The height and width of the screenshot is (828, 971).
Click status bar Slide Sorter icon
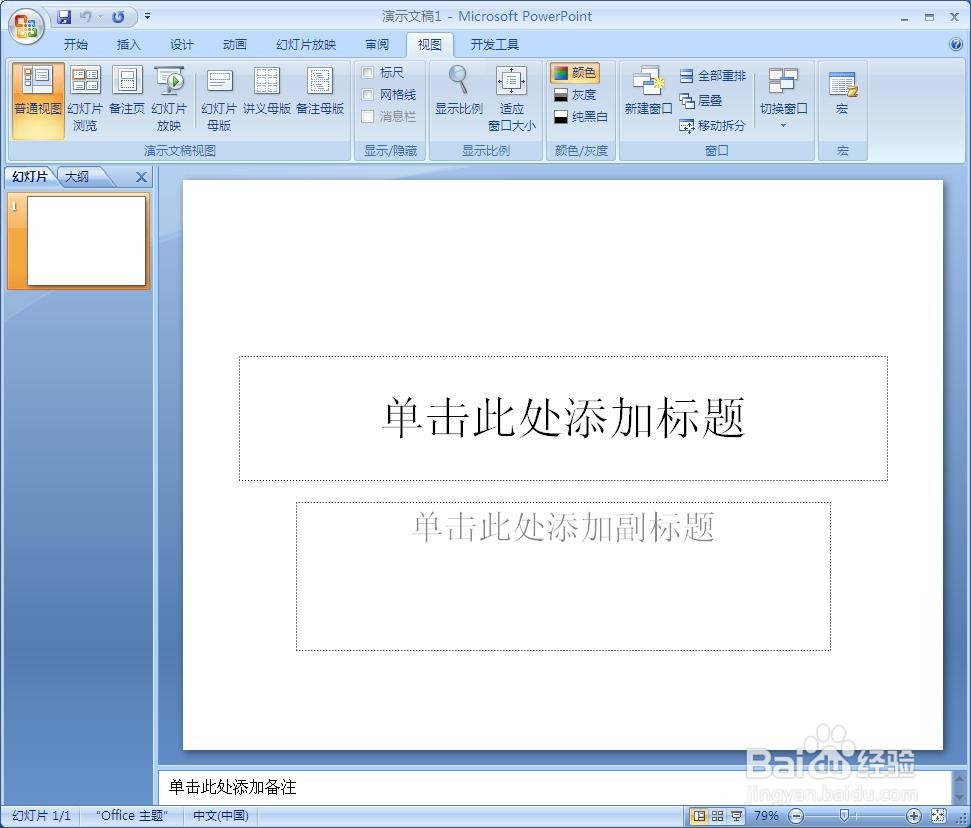pyautogui.click(x=717, y=816)
